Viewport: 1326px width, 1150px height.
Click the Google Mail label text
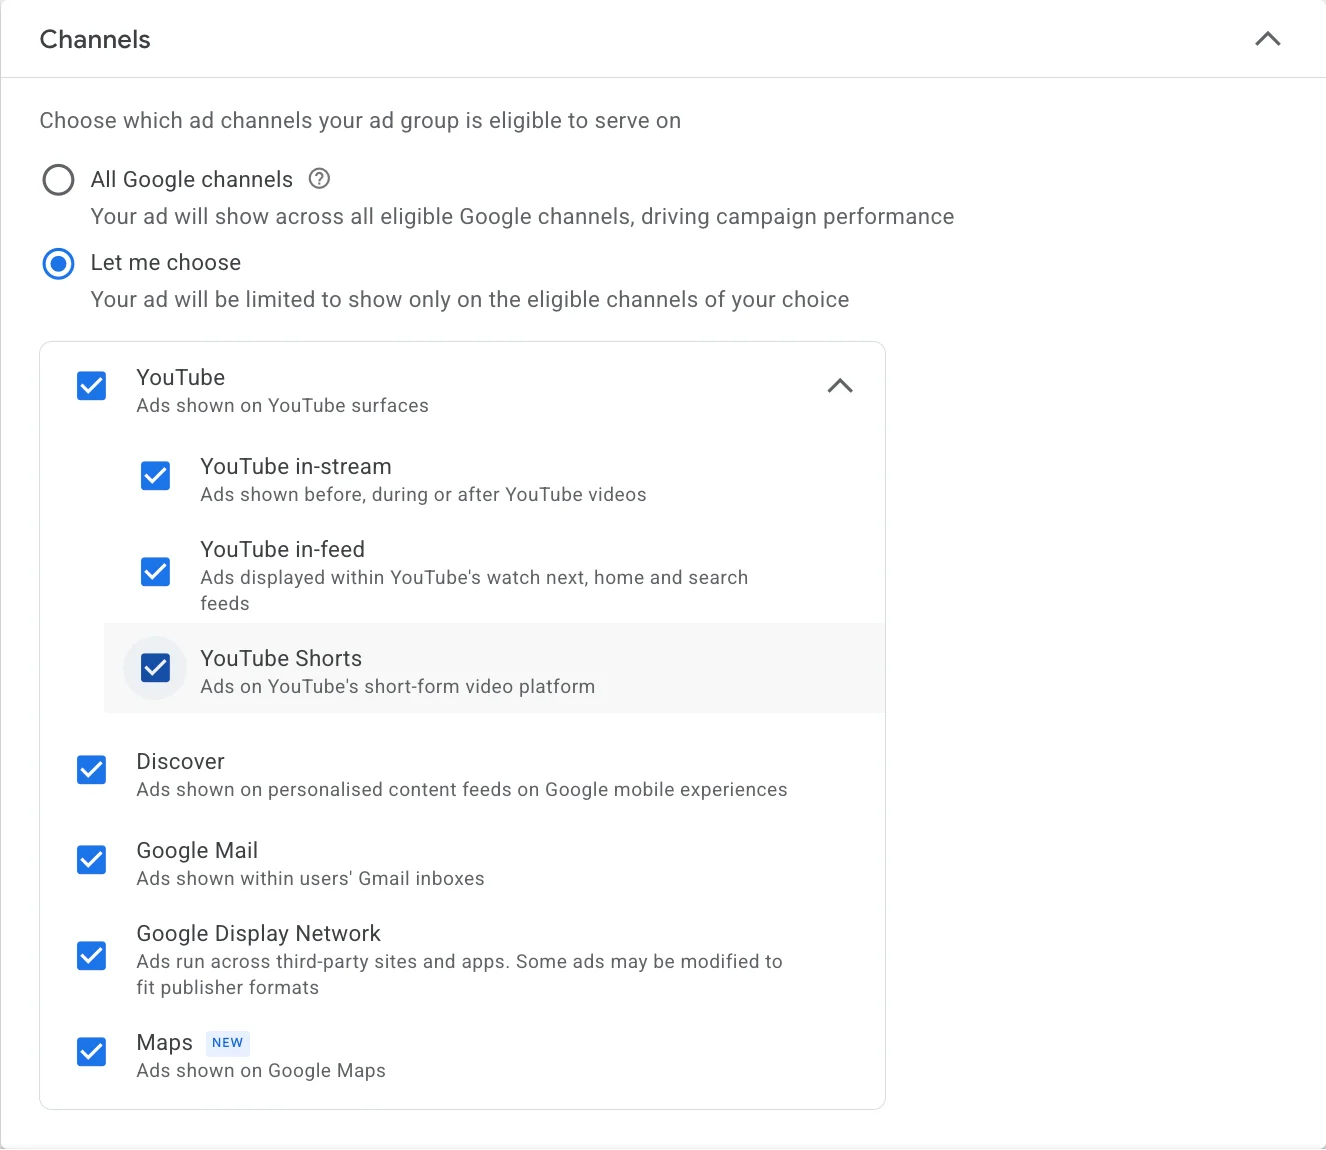click(x=197, y=851)
